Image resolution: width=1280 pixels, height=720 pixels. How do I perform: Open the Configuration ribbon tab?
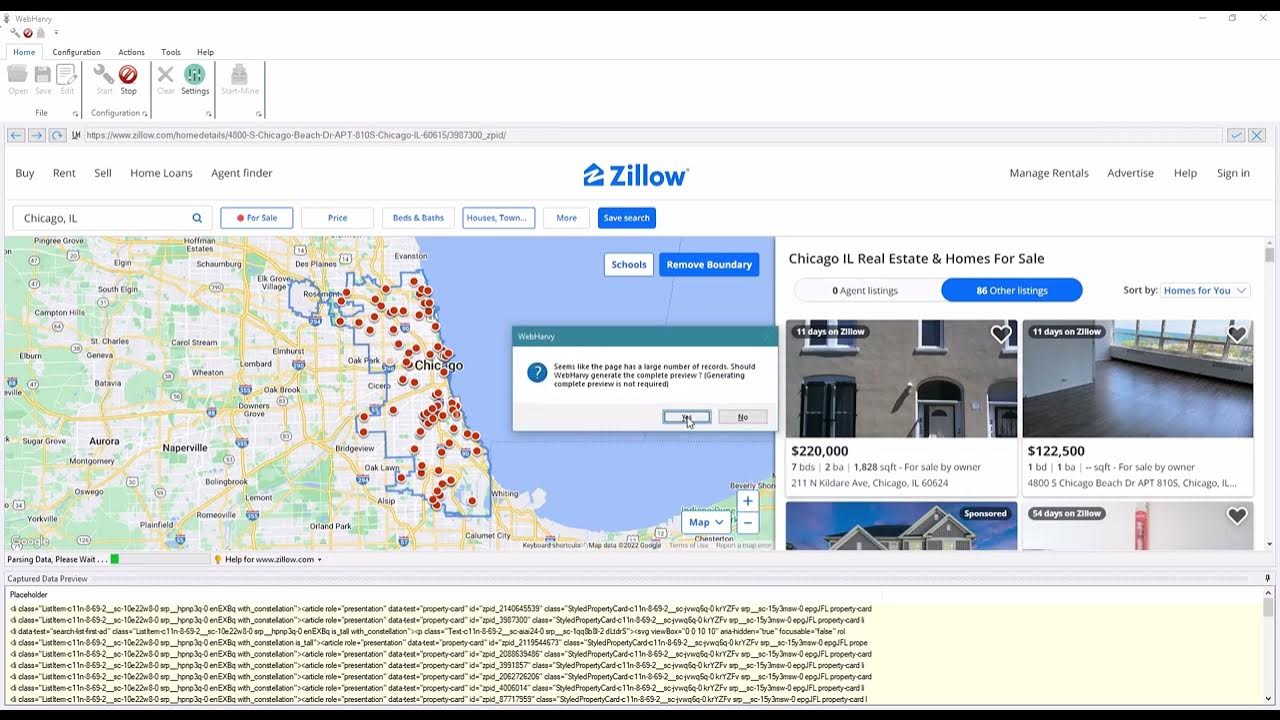pos(76,52)
